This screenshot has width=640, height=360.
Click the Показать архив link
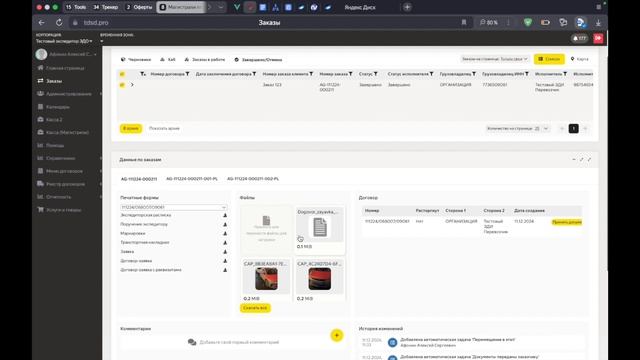[x=164, y=129]
